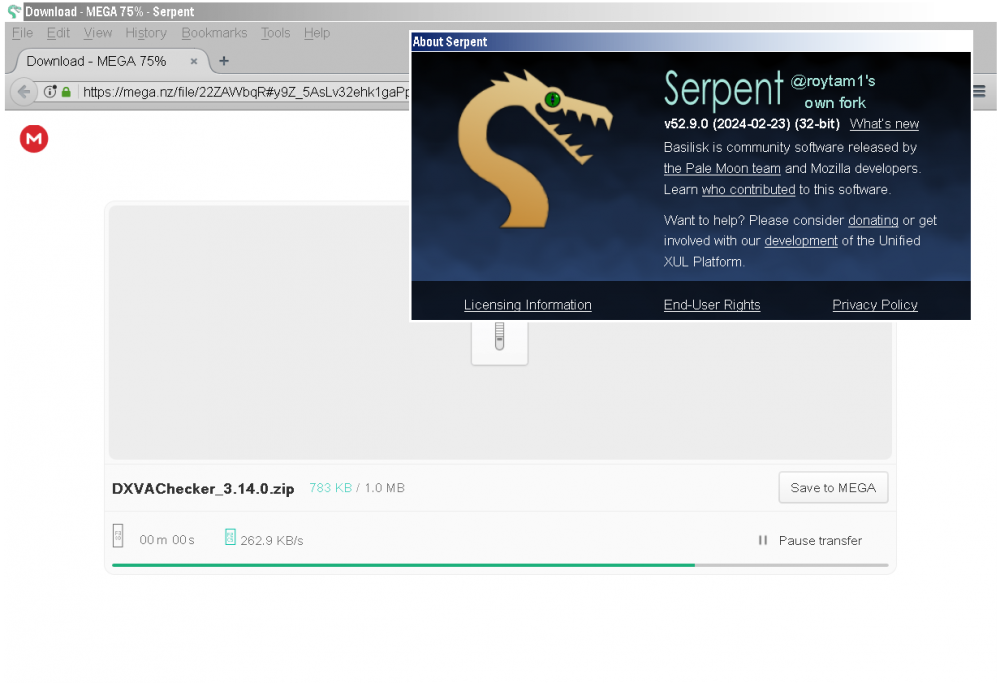Click the green download progress bar
1000x683 pixels.
tap(403, 565)
